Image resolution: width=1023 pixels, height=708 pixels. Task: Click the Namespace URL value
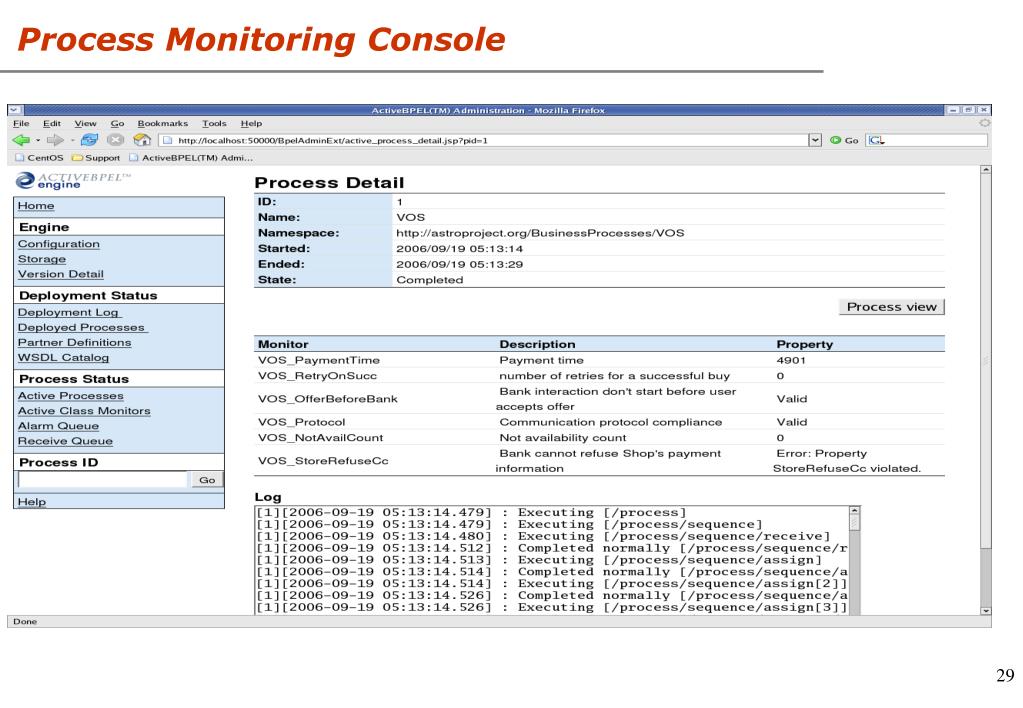[x=540, y=233]
